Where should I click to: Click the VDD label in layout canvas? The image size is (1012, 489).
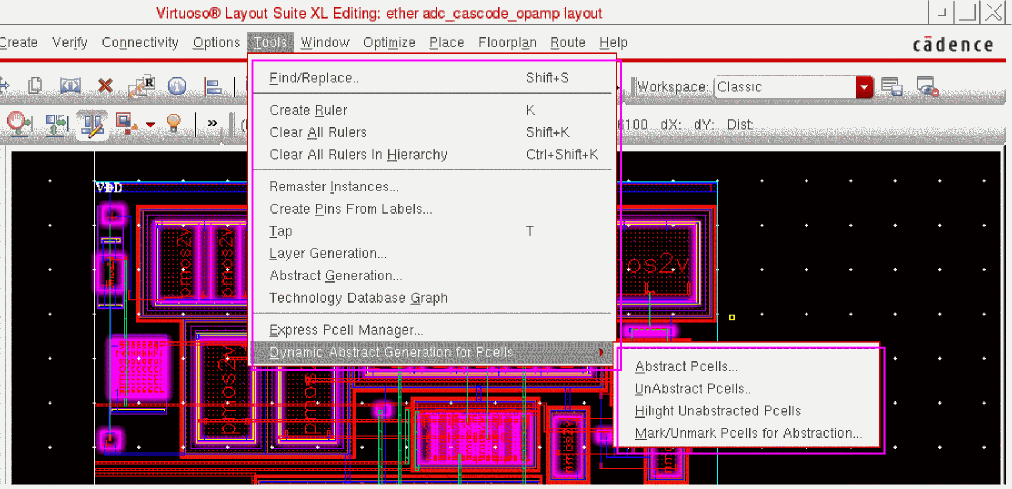click(108, 188)
